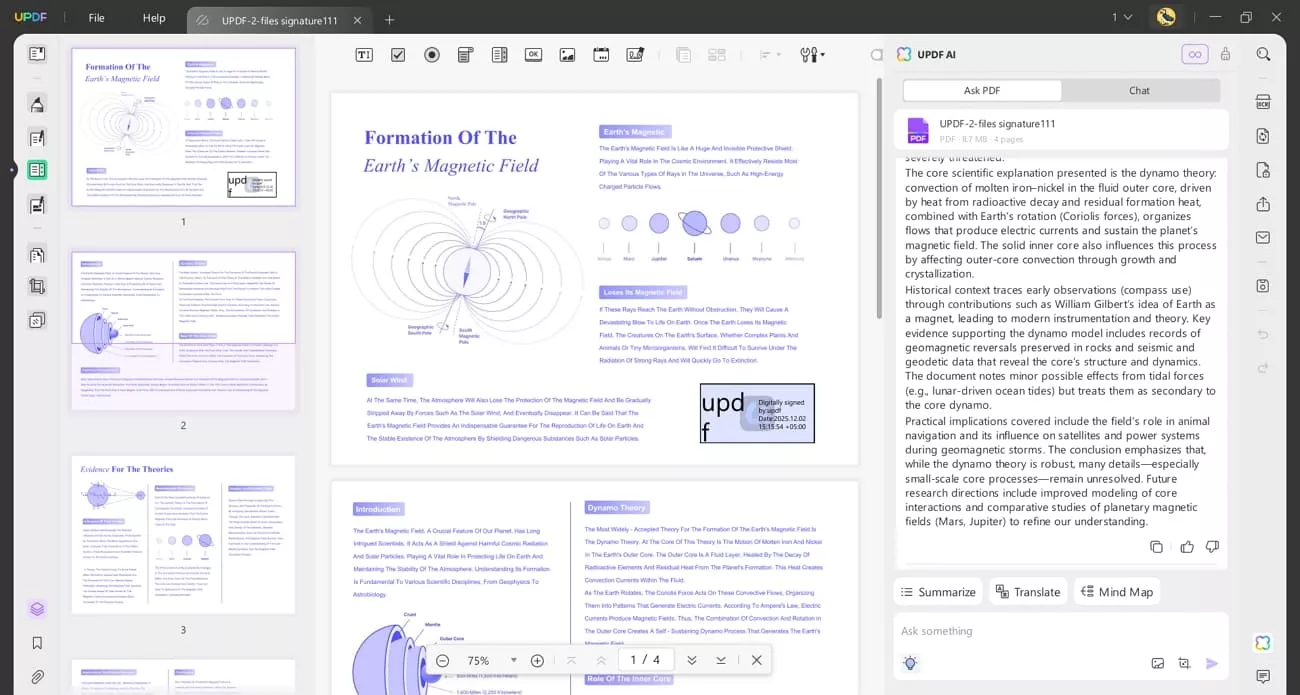Click the Mind Map button

click(1116, 592)
